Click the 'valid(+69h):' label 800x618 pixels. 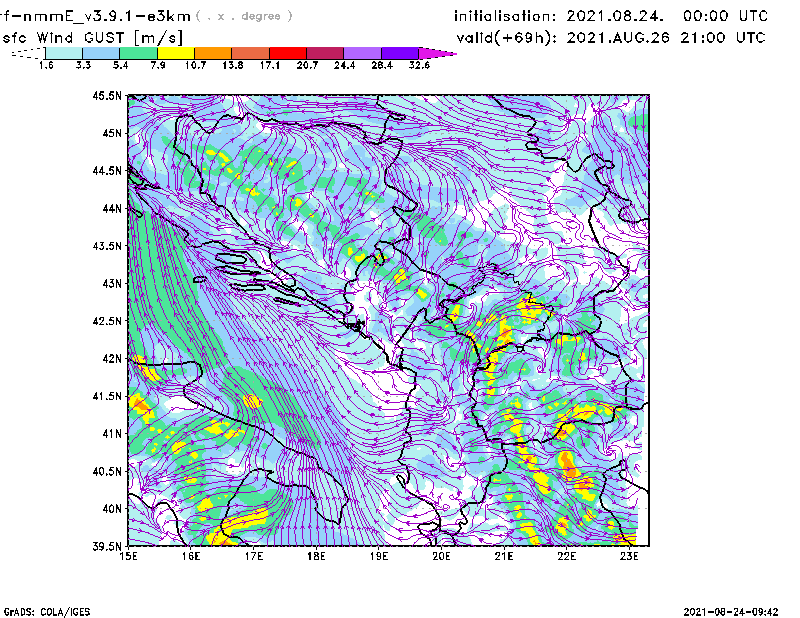507,38
